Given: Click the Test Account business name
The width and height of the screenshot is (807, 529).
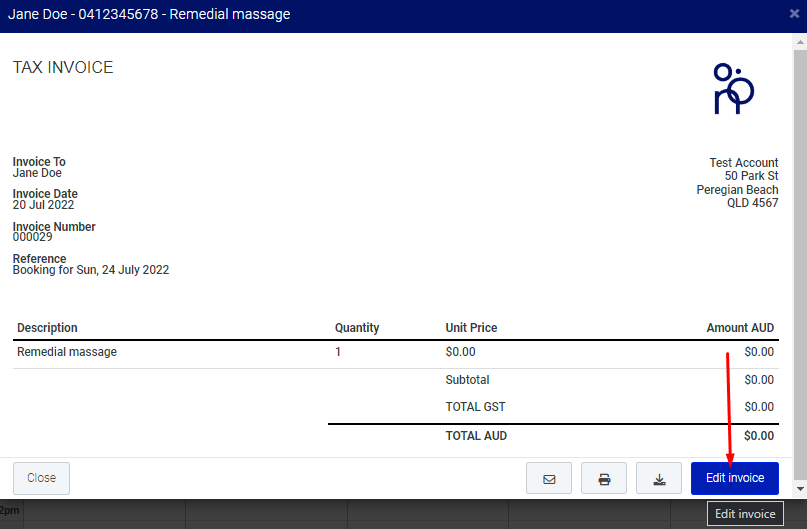Looking at the screenshot, I should (x=744, y=163).
